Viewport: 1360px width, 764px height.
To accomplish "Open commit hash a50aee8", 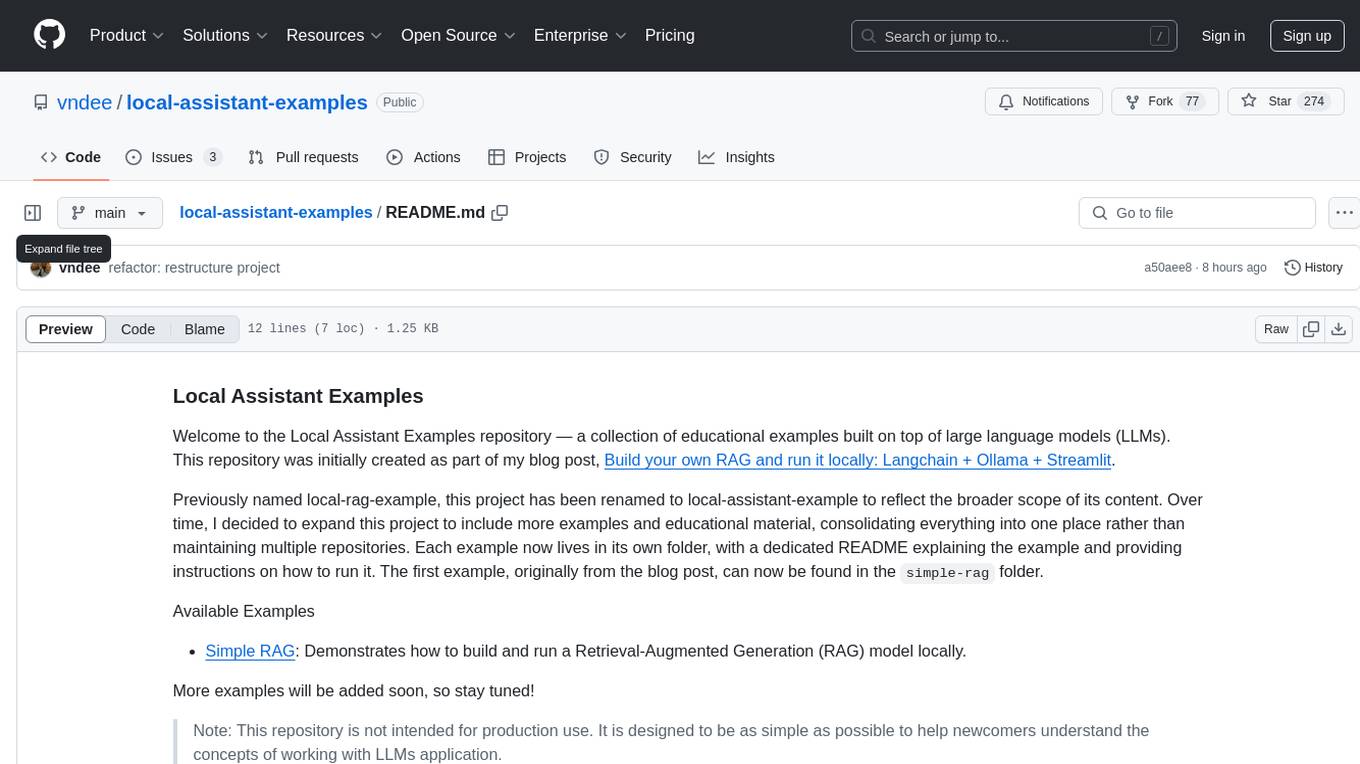I will (x=1168, y=268).
